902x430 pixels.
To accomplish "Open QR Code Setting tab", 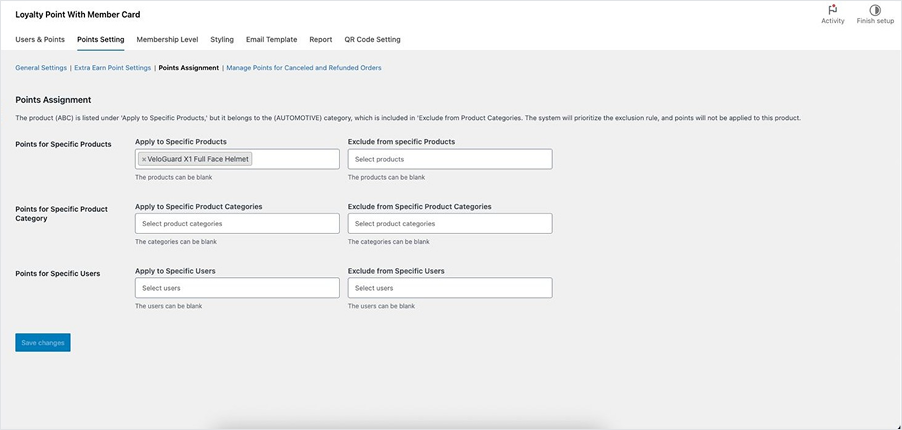I will [x=372, y=40].
